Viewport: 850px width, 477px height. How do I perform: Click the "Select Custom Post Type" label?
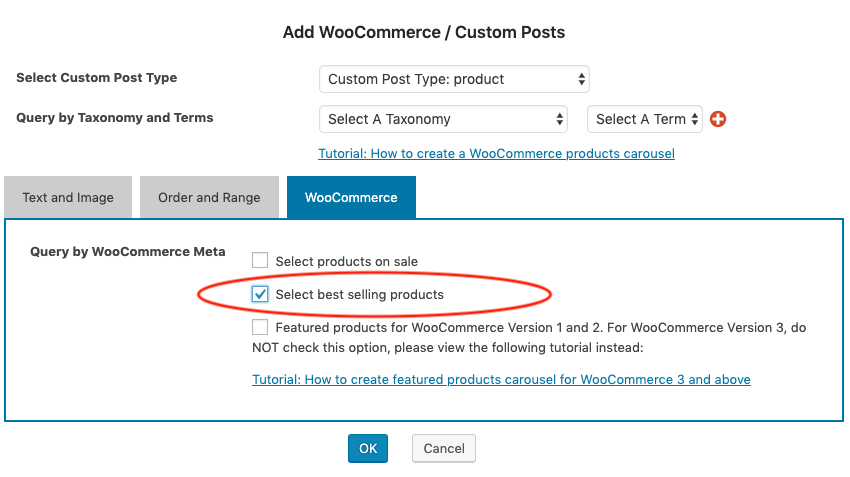[97, 78]
